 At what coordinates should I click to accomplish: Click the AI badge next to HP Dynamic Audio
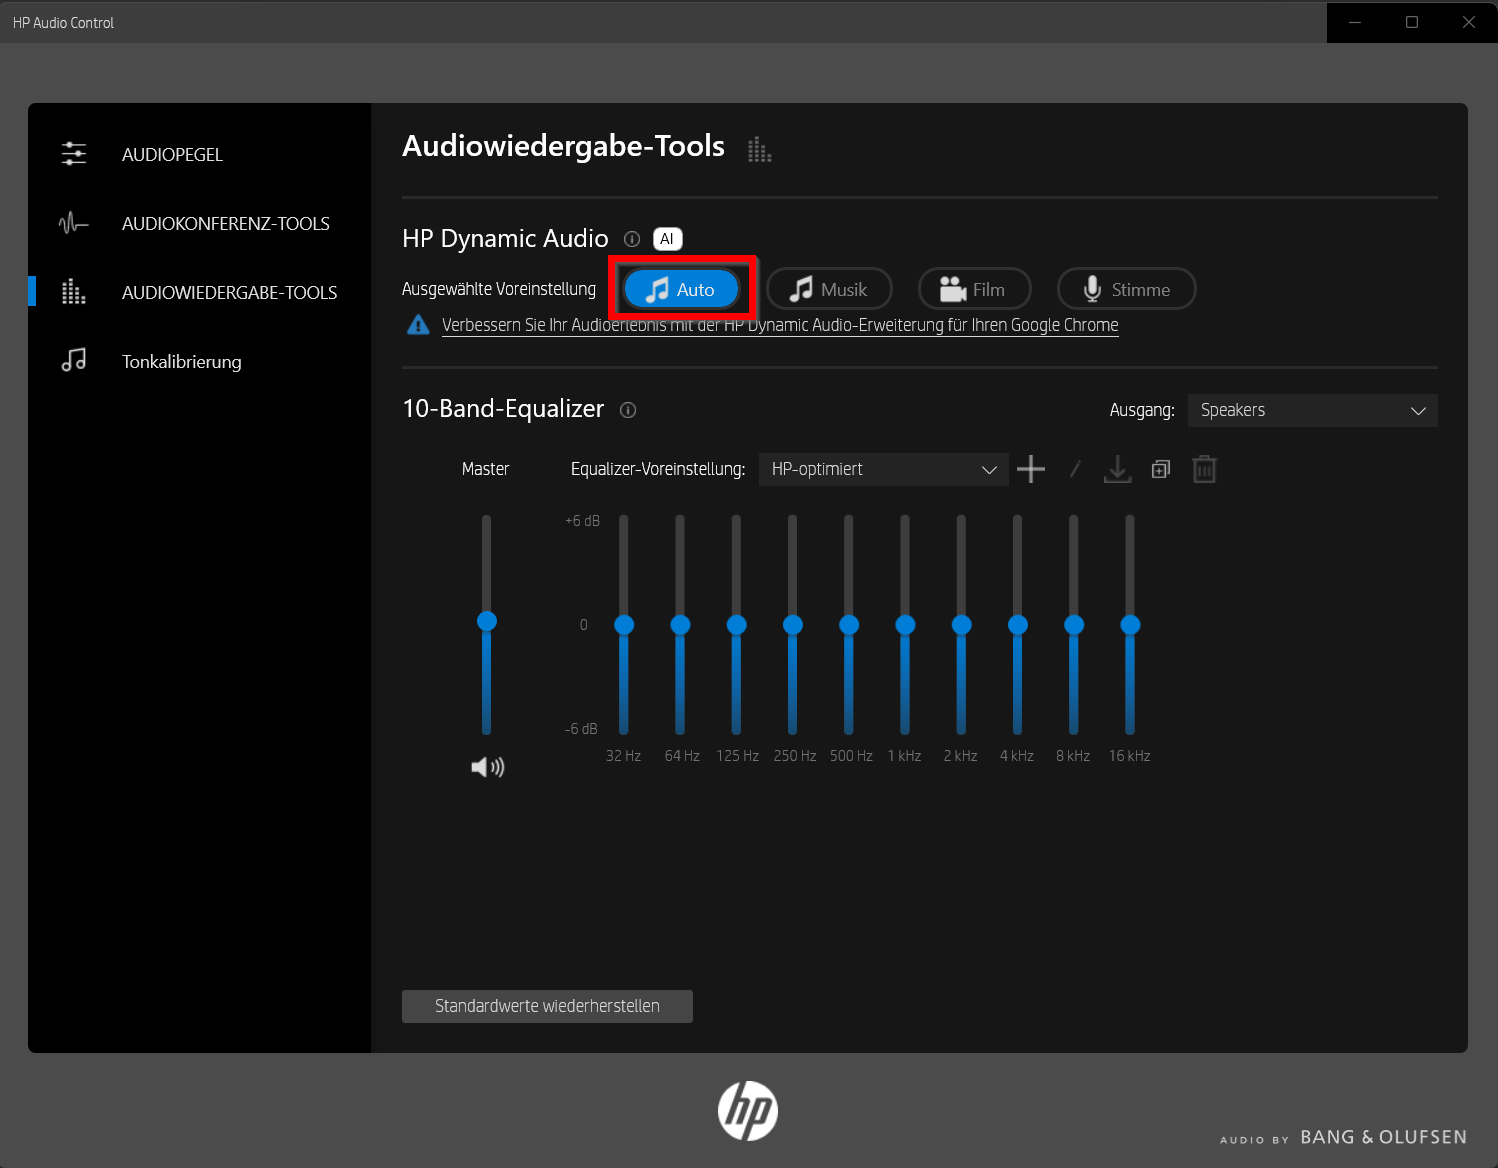pyautogui.click(x=667, y=239)
